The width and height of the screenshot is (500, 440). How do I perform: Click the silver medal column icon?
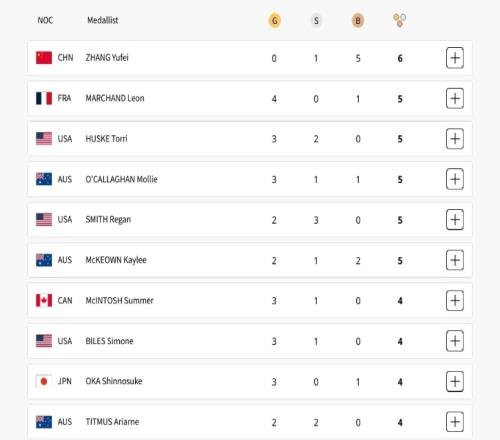point(316,21)
